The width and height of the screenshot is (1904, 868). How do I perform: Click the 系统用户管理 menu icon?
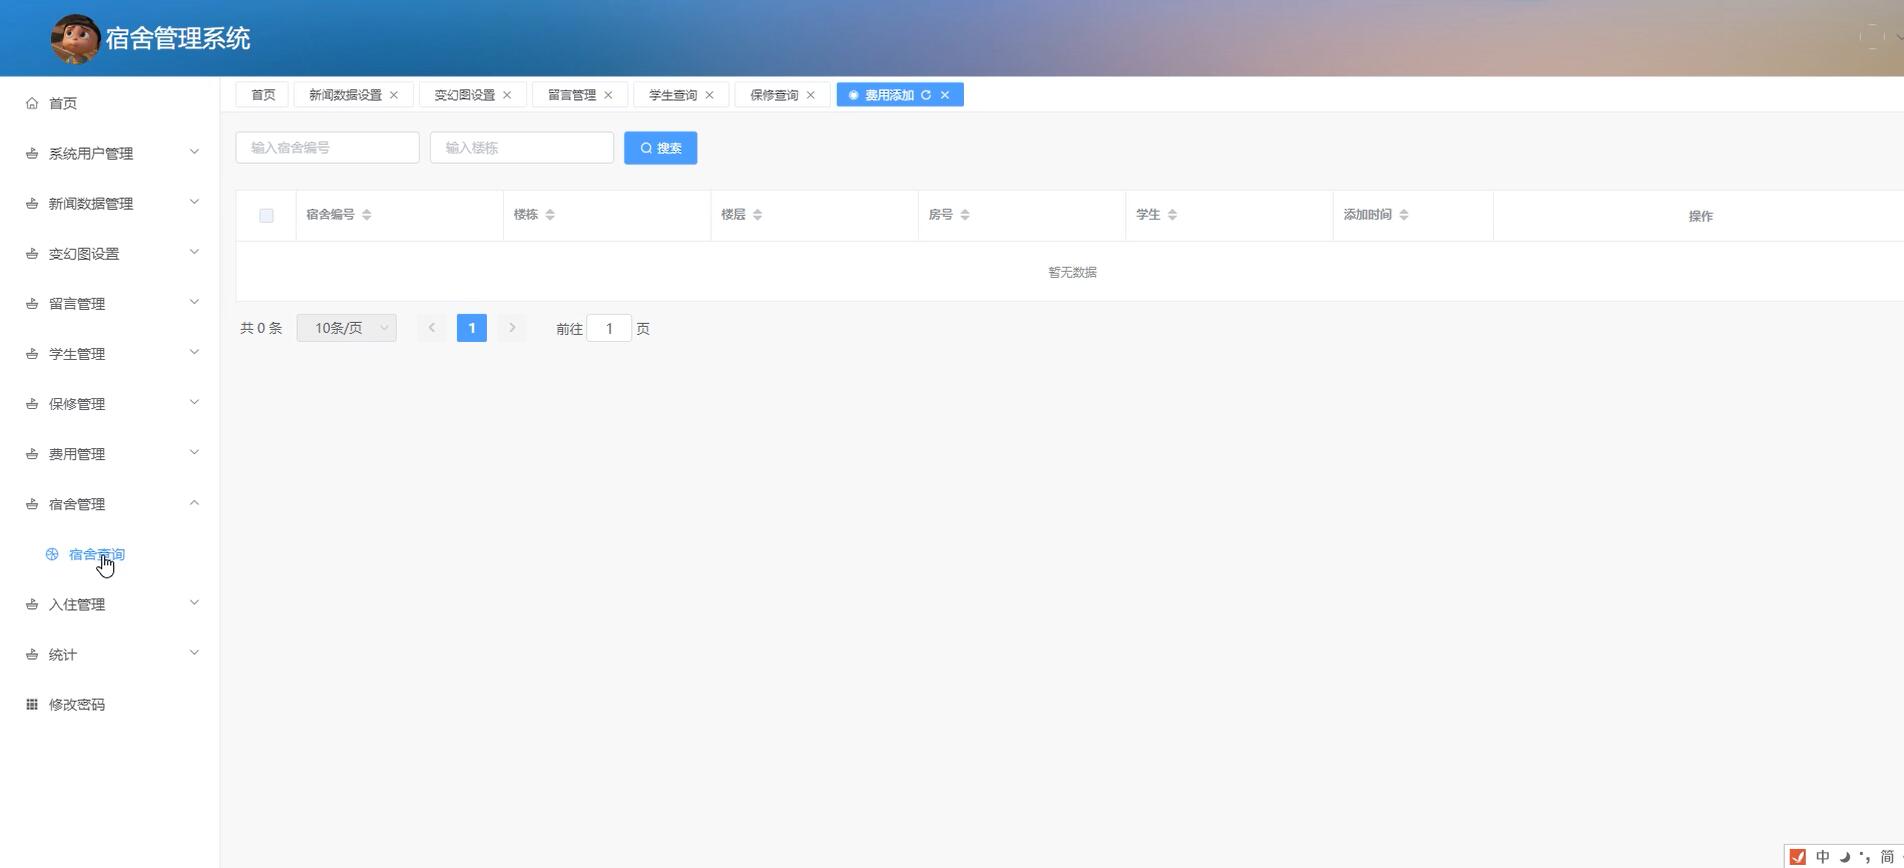32,153
